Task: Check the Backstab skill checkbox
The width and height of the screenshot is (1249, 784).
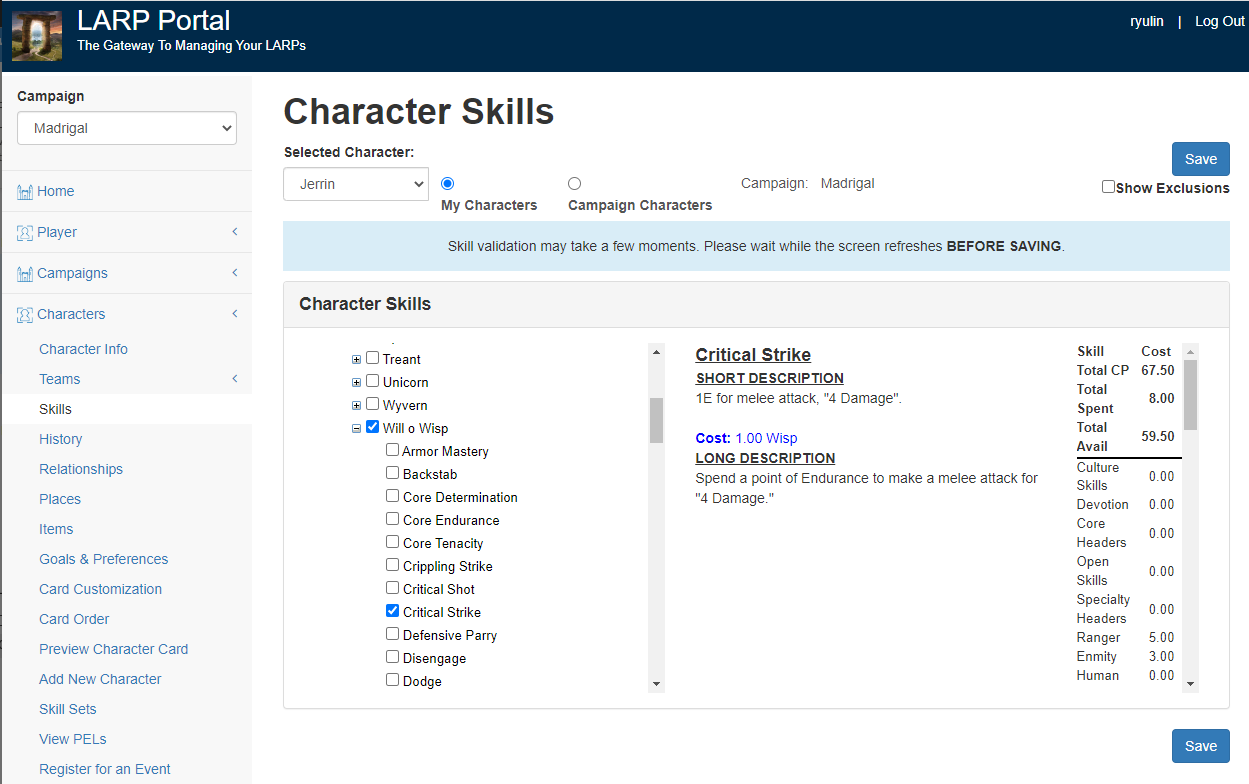Action: pyautogui.click(x=393, y=473)
